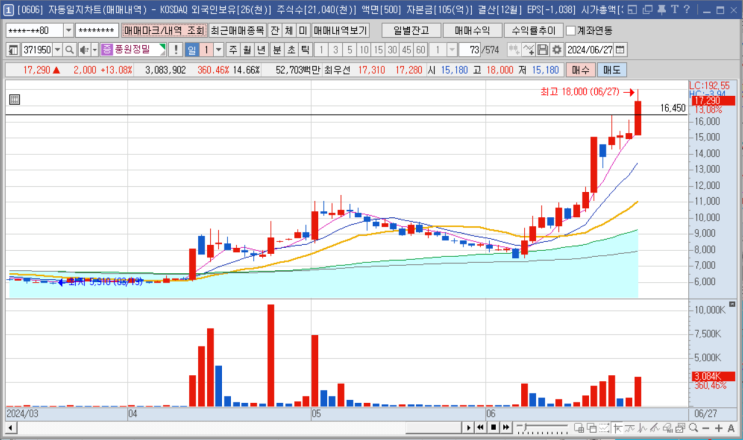Select the 분 minute period toggle
This screenshot has width=743, height=440.
click(277, 50)
